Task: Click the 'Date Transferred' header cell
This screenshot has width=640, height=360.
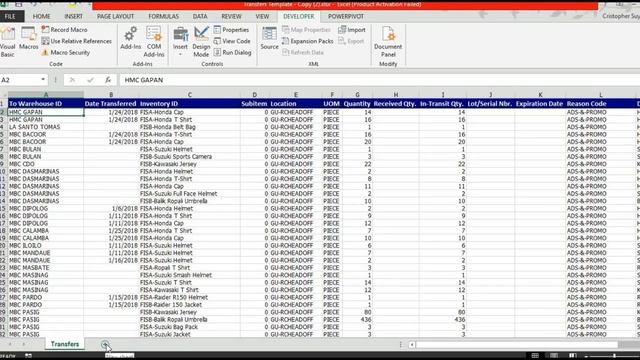Action: point(111,104)
